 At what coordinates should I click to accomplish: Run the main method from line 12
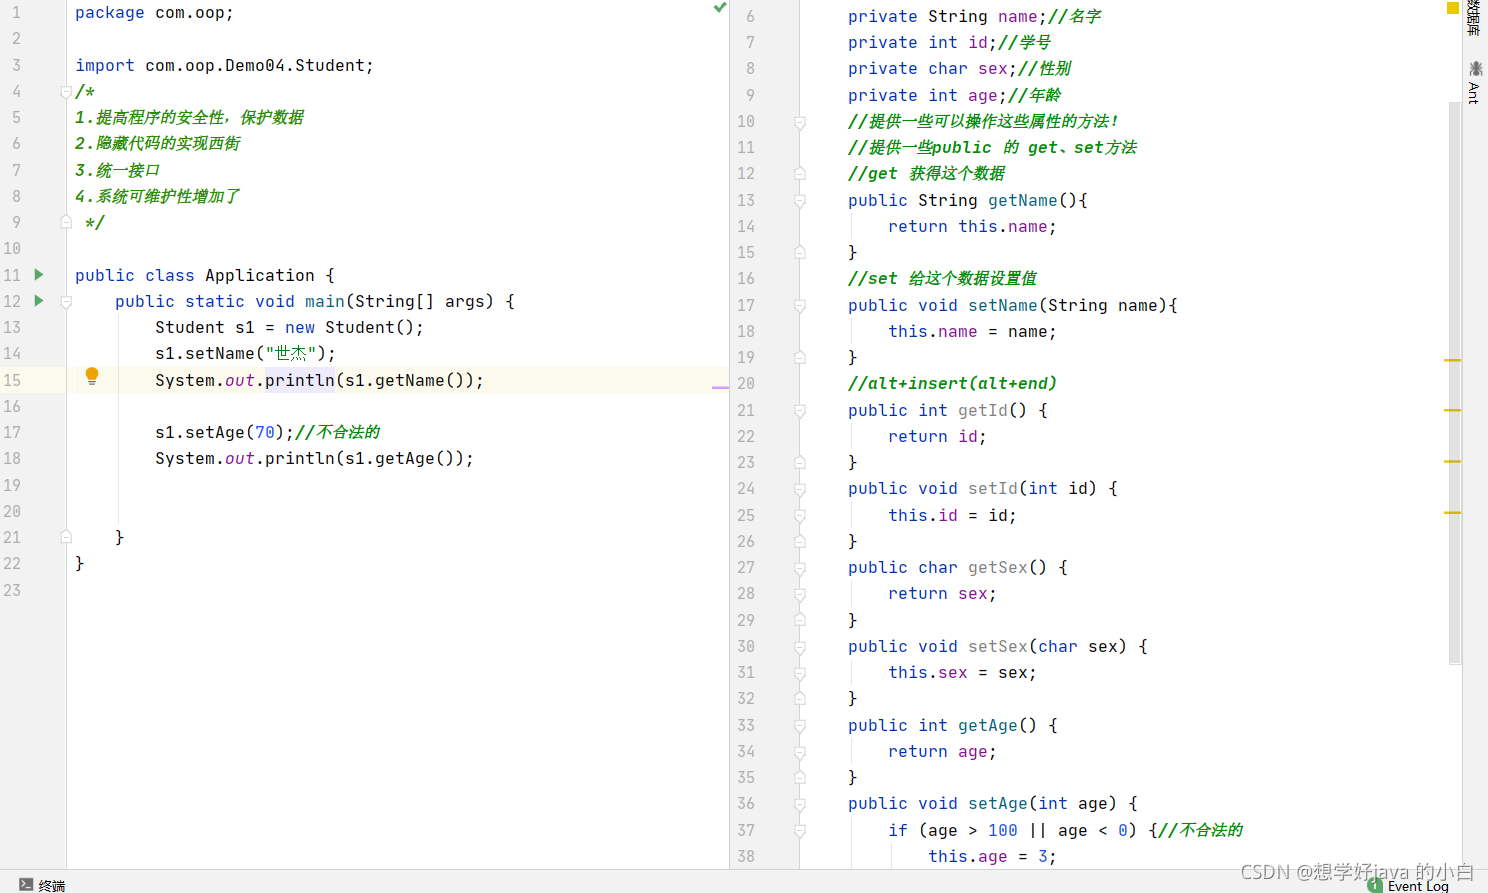[39, 300]
